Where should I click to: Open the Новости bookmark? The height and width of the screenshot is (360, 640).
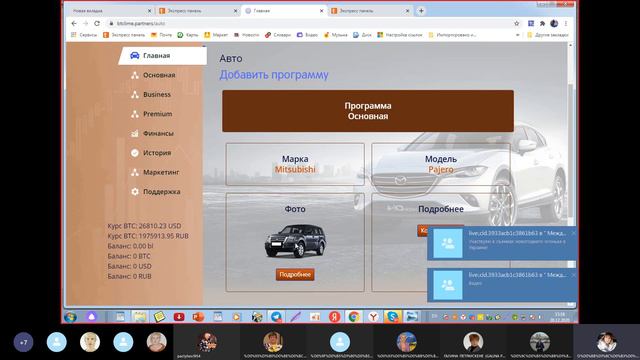(246, 35)
